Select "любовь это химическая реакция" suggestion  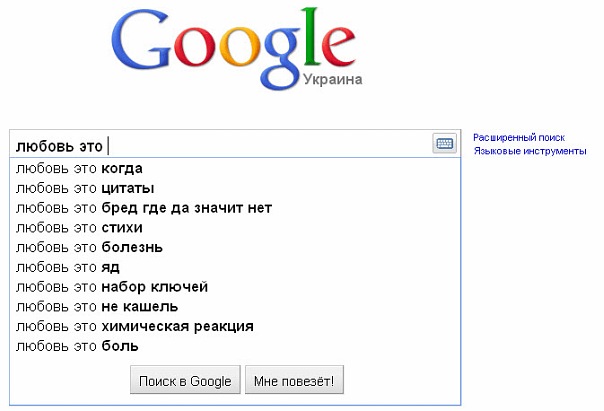click(134, 326)
